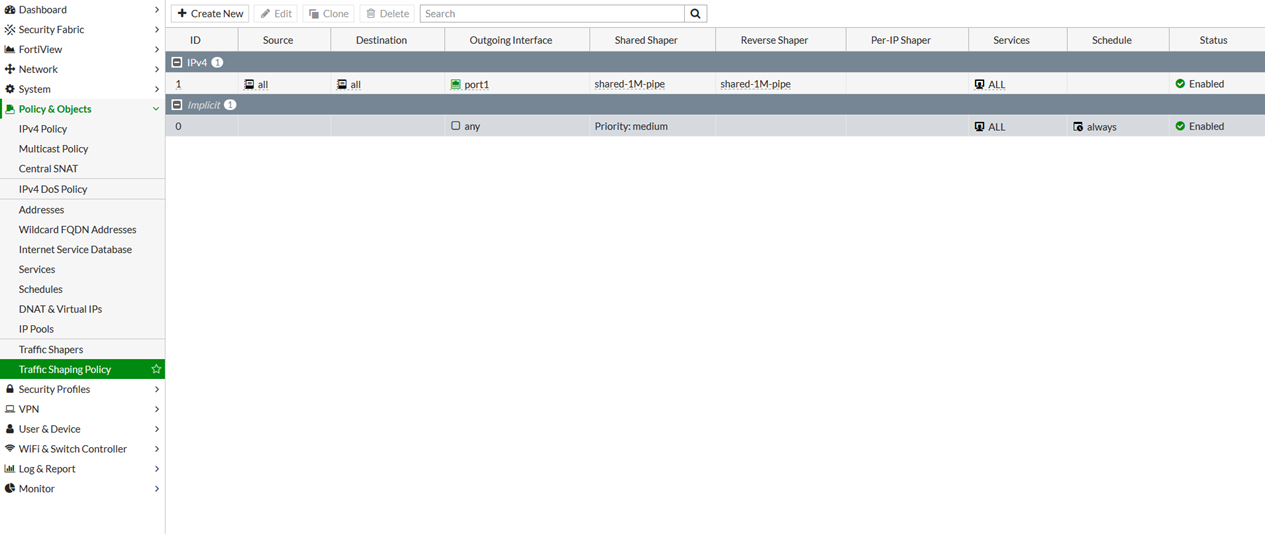Collapse the Implicit policy section
Viewport: 1265px width, 534px height.
coord(177,105)
